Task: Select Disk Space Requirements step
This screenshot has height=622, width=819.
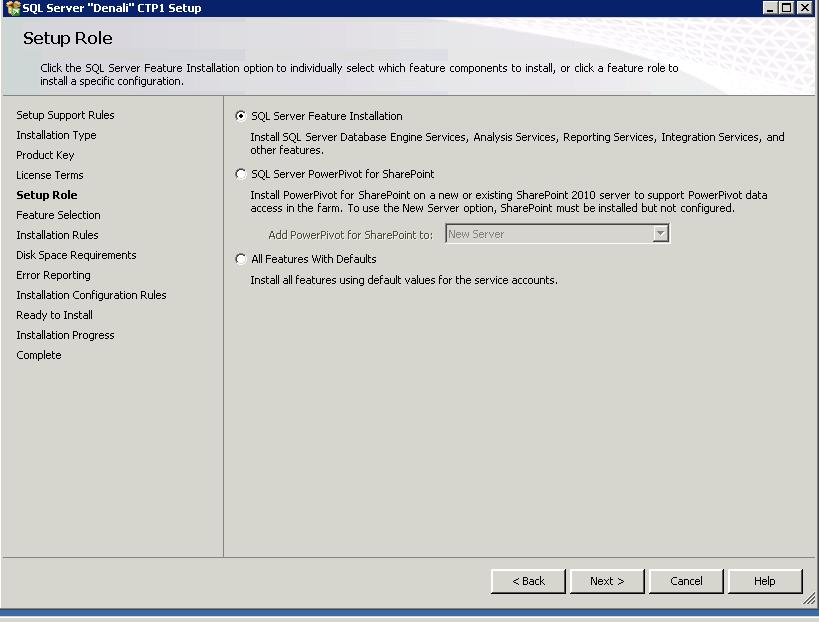Action: tap(76, 255)
